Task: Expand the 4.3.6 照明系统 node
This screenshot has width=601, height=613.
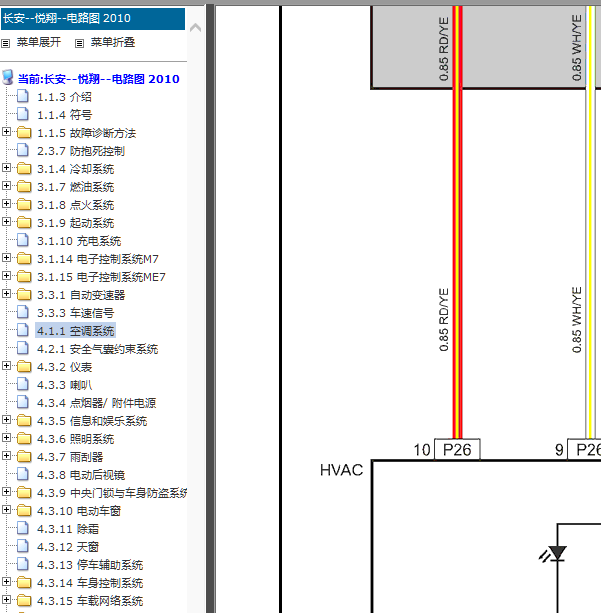Action: coord(8,439)
